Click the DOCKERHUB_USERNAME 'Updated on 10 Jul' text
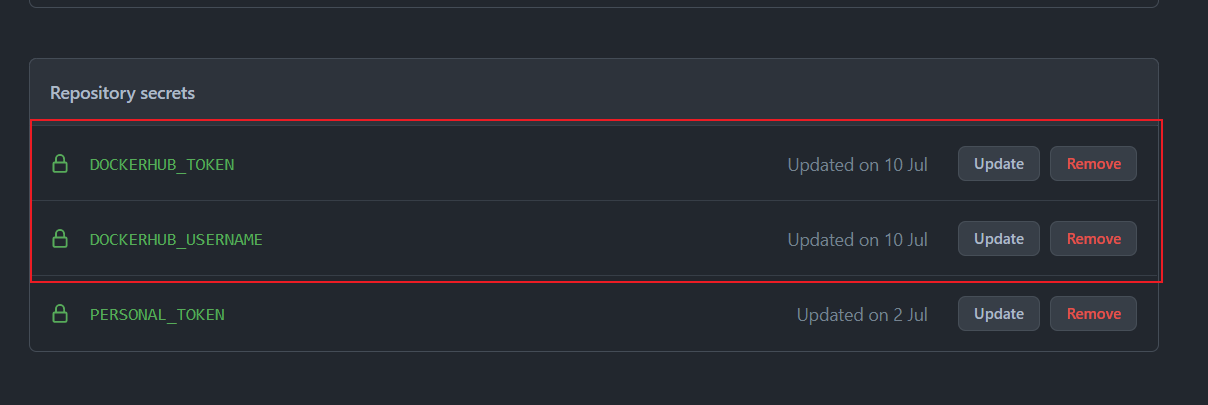The image size is (1208, 405). click(857, 239)
